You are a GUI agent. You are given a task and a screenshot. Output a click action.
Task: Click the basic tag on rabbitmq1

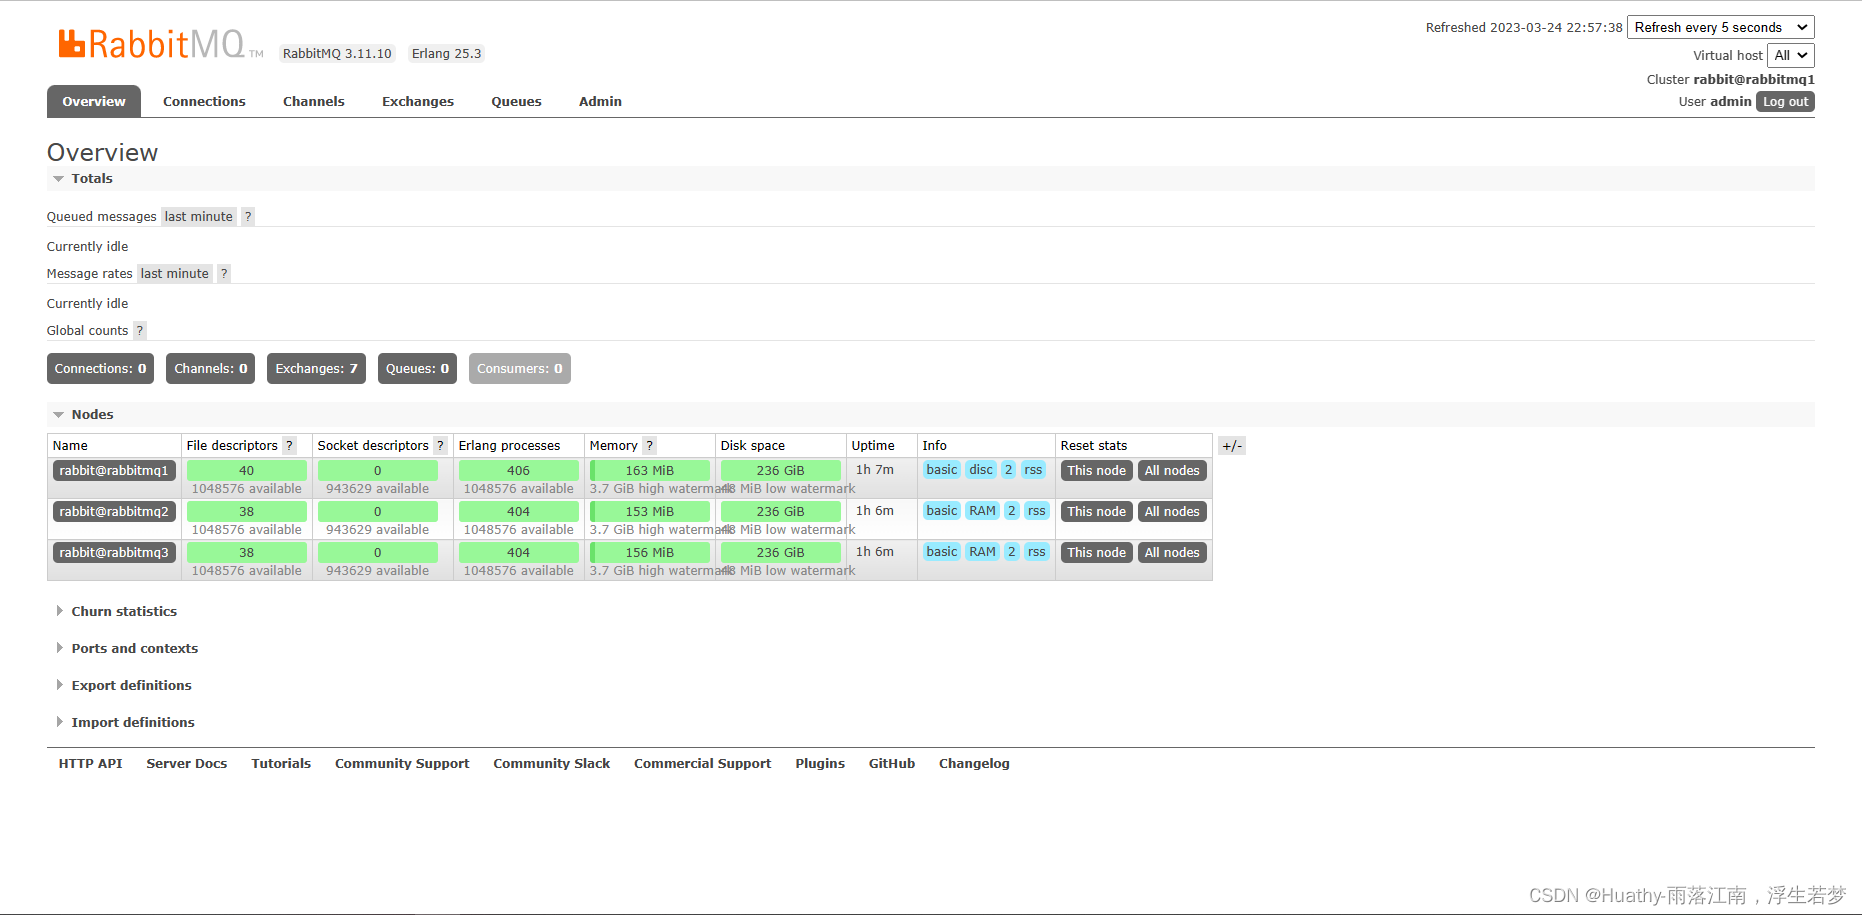tap(942, 469)
